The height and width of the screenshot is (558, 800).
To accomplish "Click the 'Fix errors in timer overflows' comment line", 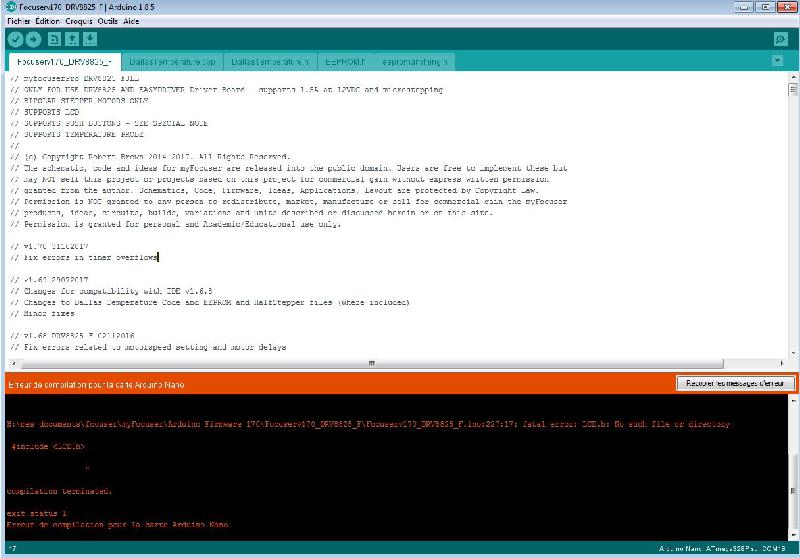I will click(84, 257).
